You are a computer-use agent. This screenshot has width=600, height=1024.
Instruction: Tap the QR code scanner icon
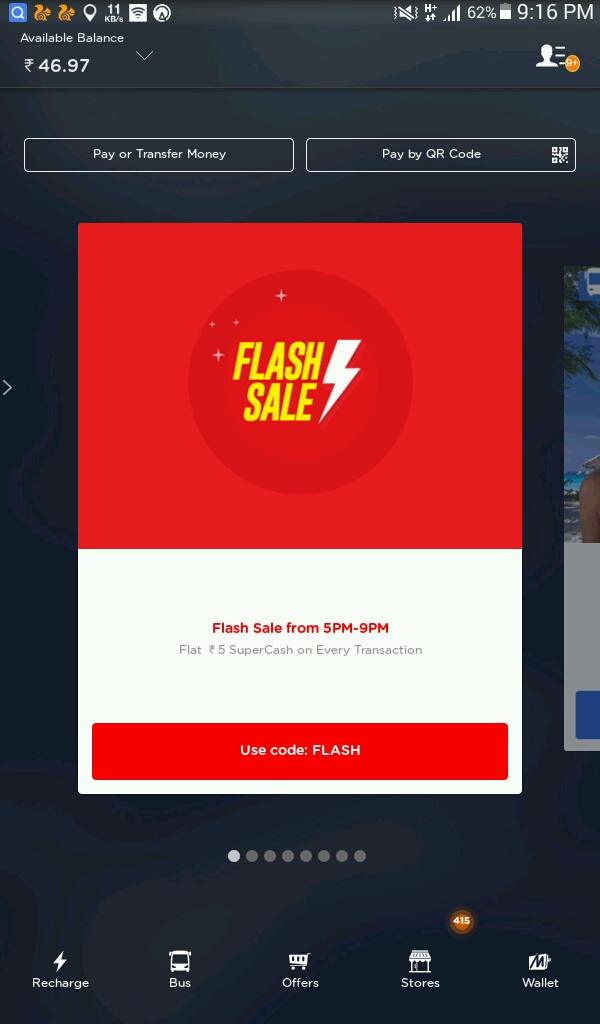point(560,155)
